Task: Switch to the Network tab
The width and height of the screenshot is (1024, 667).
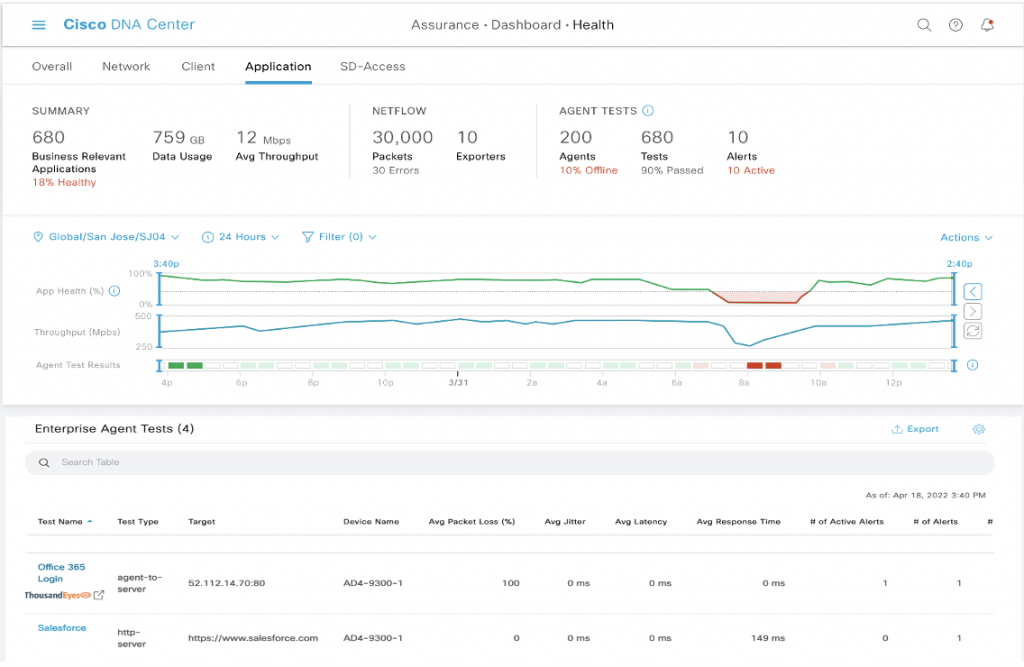Action: (x=126, y=66)
